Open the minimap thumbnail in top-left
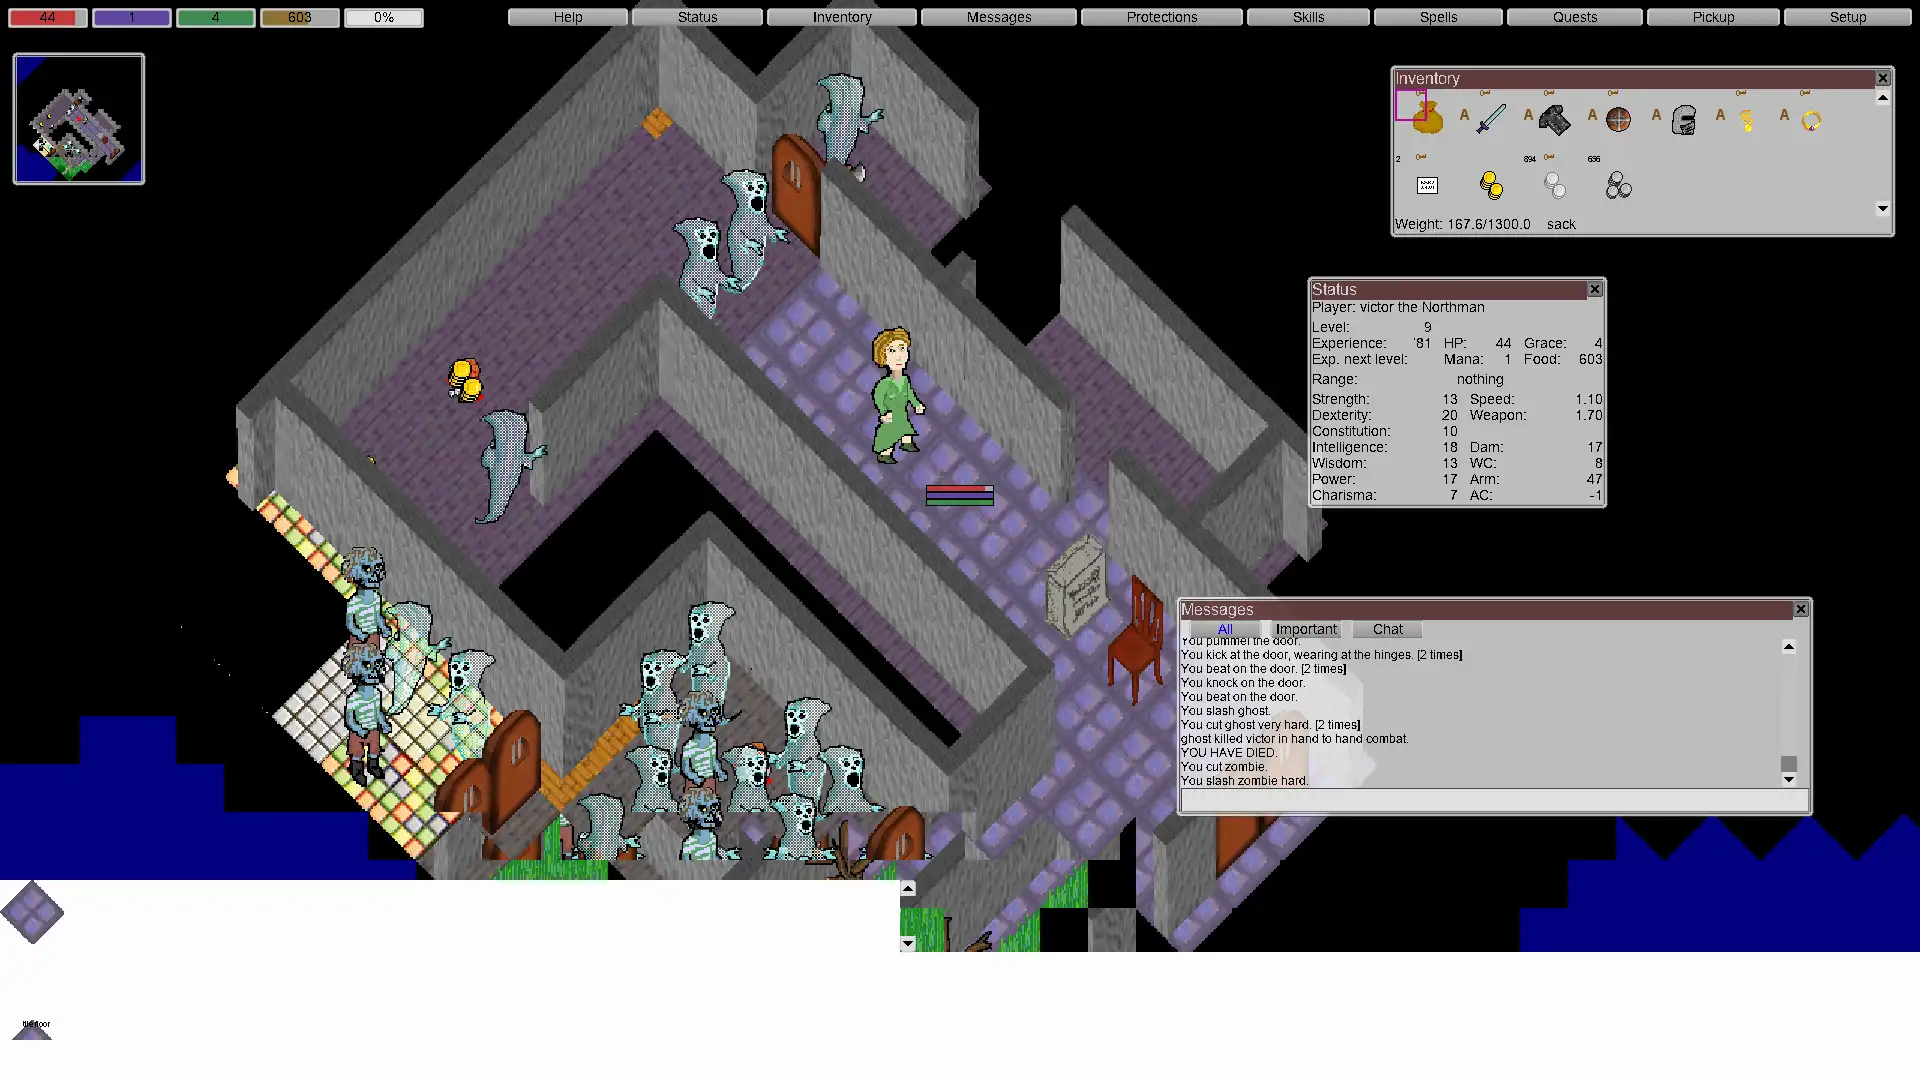Image resolution: width=1920 pixels, height=1080 pixels. click(79, 117)
